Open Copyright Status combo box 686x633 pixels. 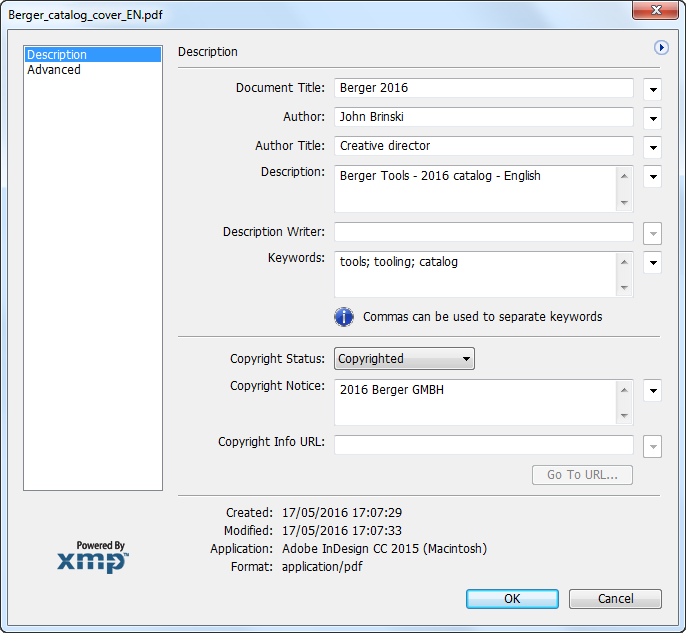point(404,359)
